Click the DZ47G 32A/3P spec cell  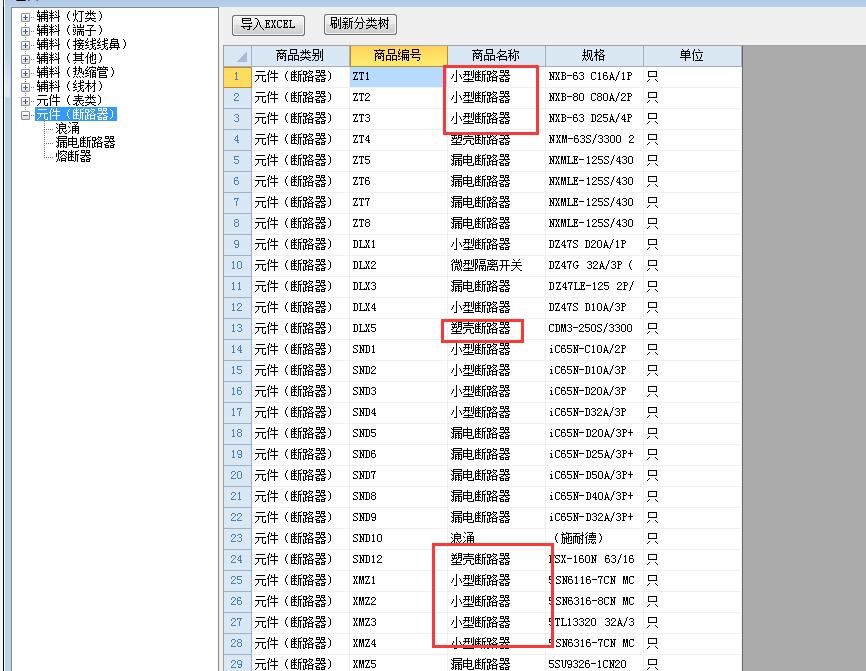(x=594, y=265)
